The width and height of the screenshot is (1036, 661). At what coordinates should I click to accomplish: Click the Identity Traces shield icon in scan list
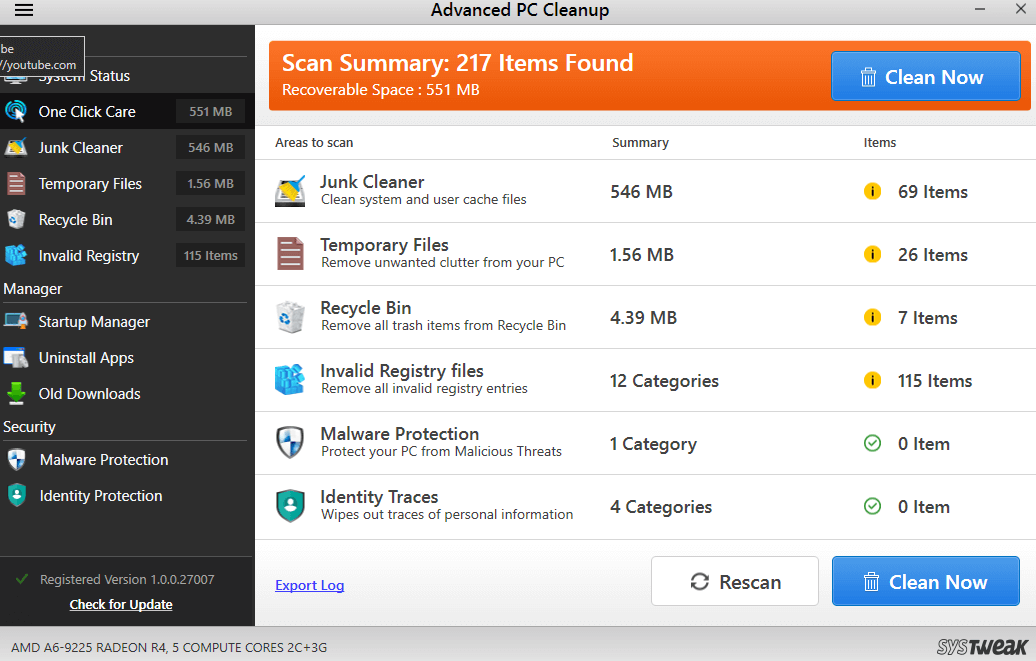(290, 506)
